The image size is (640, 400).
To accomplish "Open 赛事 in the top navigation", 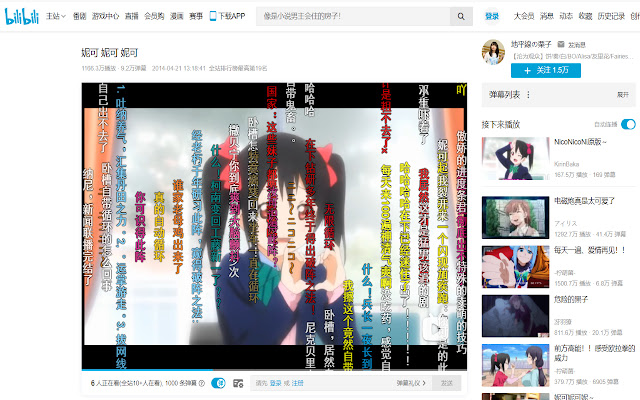I will [196, 16].
